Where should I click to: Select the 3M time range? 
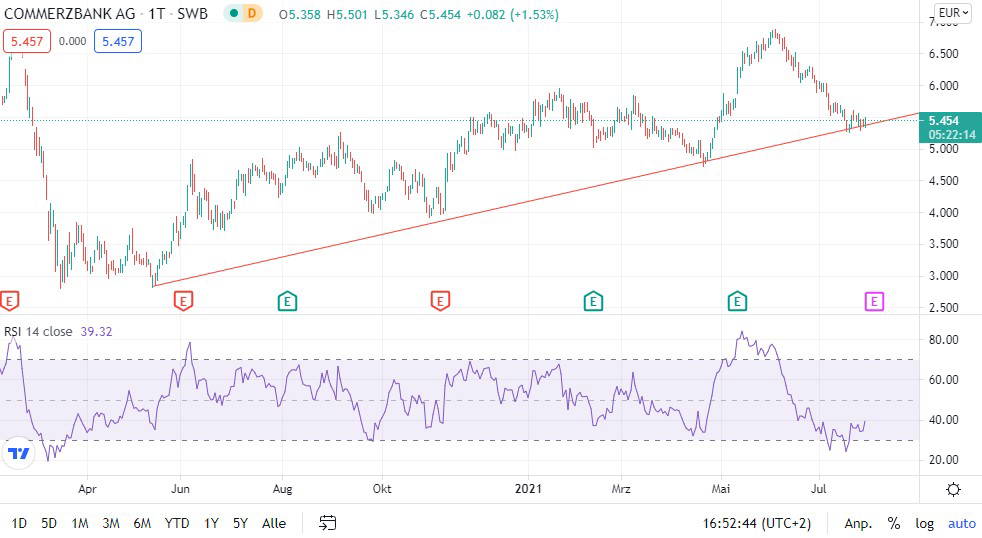(111, 523)
